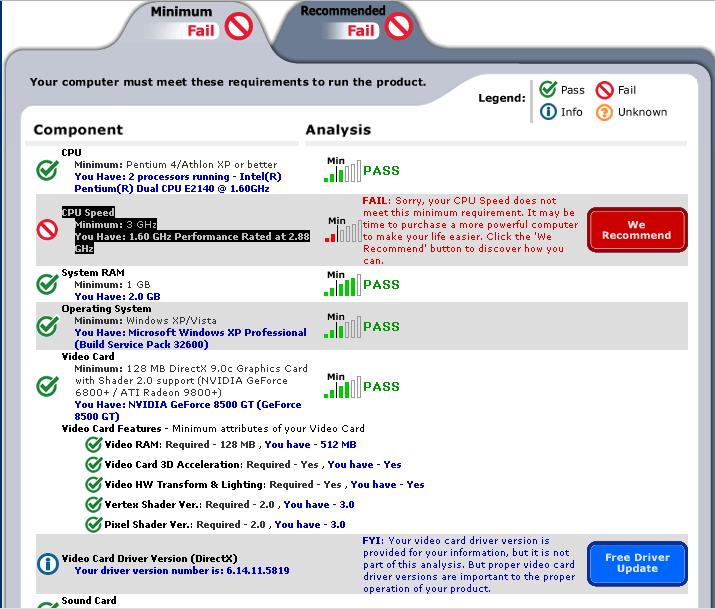Screen dimensions: 715x609
Task: Click the CPU Speed fail icon
Action: [x=47, y=230]
